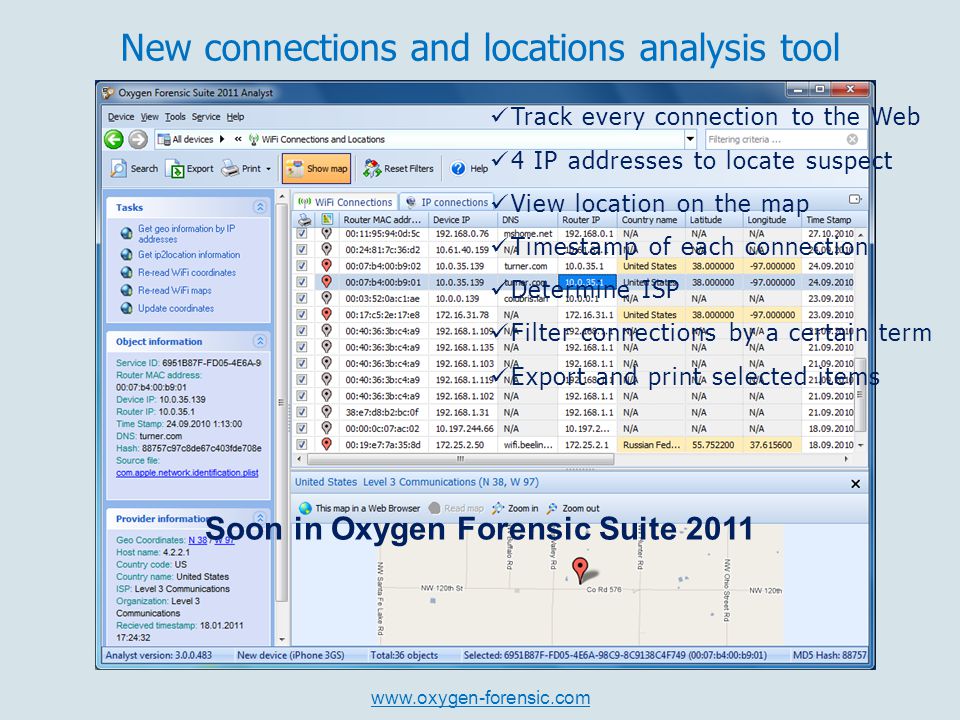Clear the filtering criteria with X icon
Screen dimensions: 960x720
[x=852, y=140]
